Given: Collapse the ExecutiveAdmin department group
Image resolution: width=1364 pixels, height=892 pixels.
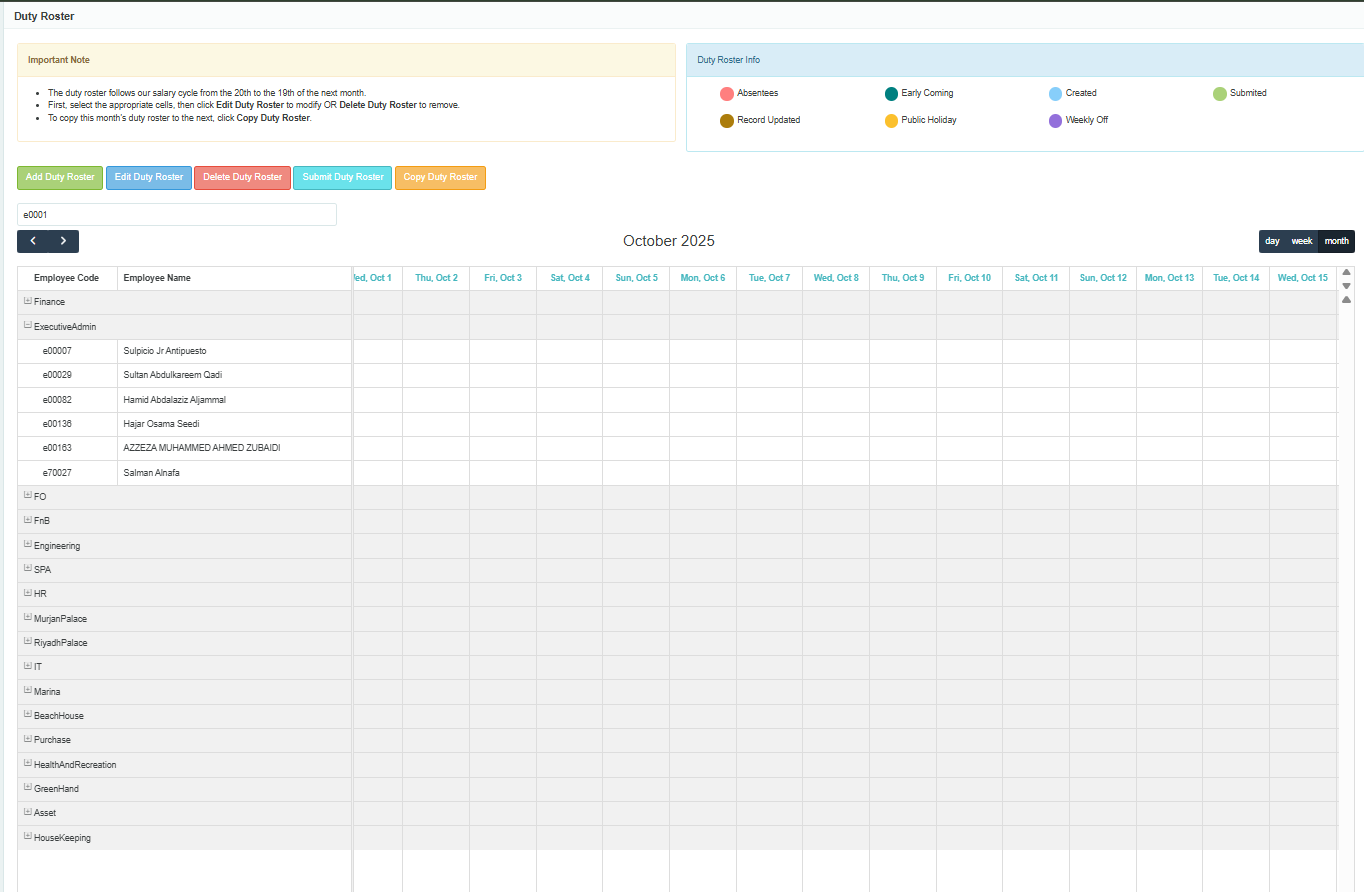Looking at the screenshot, I should pos(28,326).
